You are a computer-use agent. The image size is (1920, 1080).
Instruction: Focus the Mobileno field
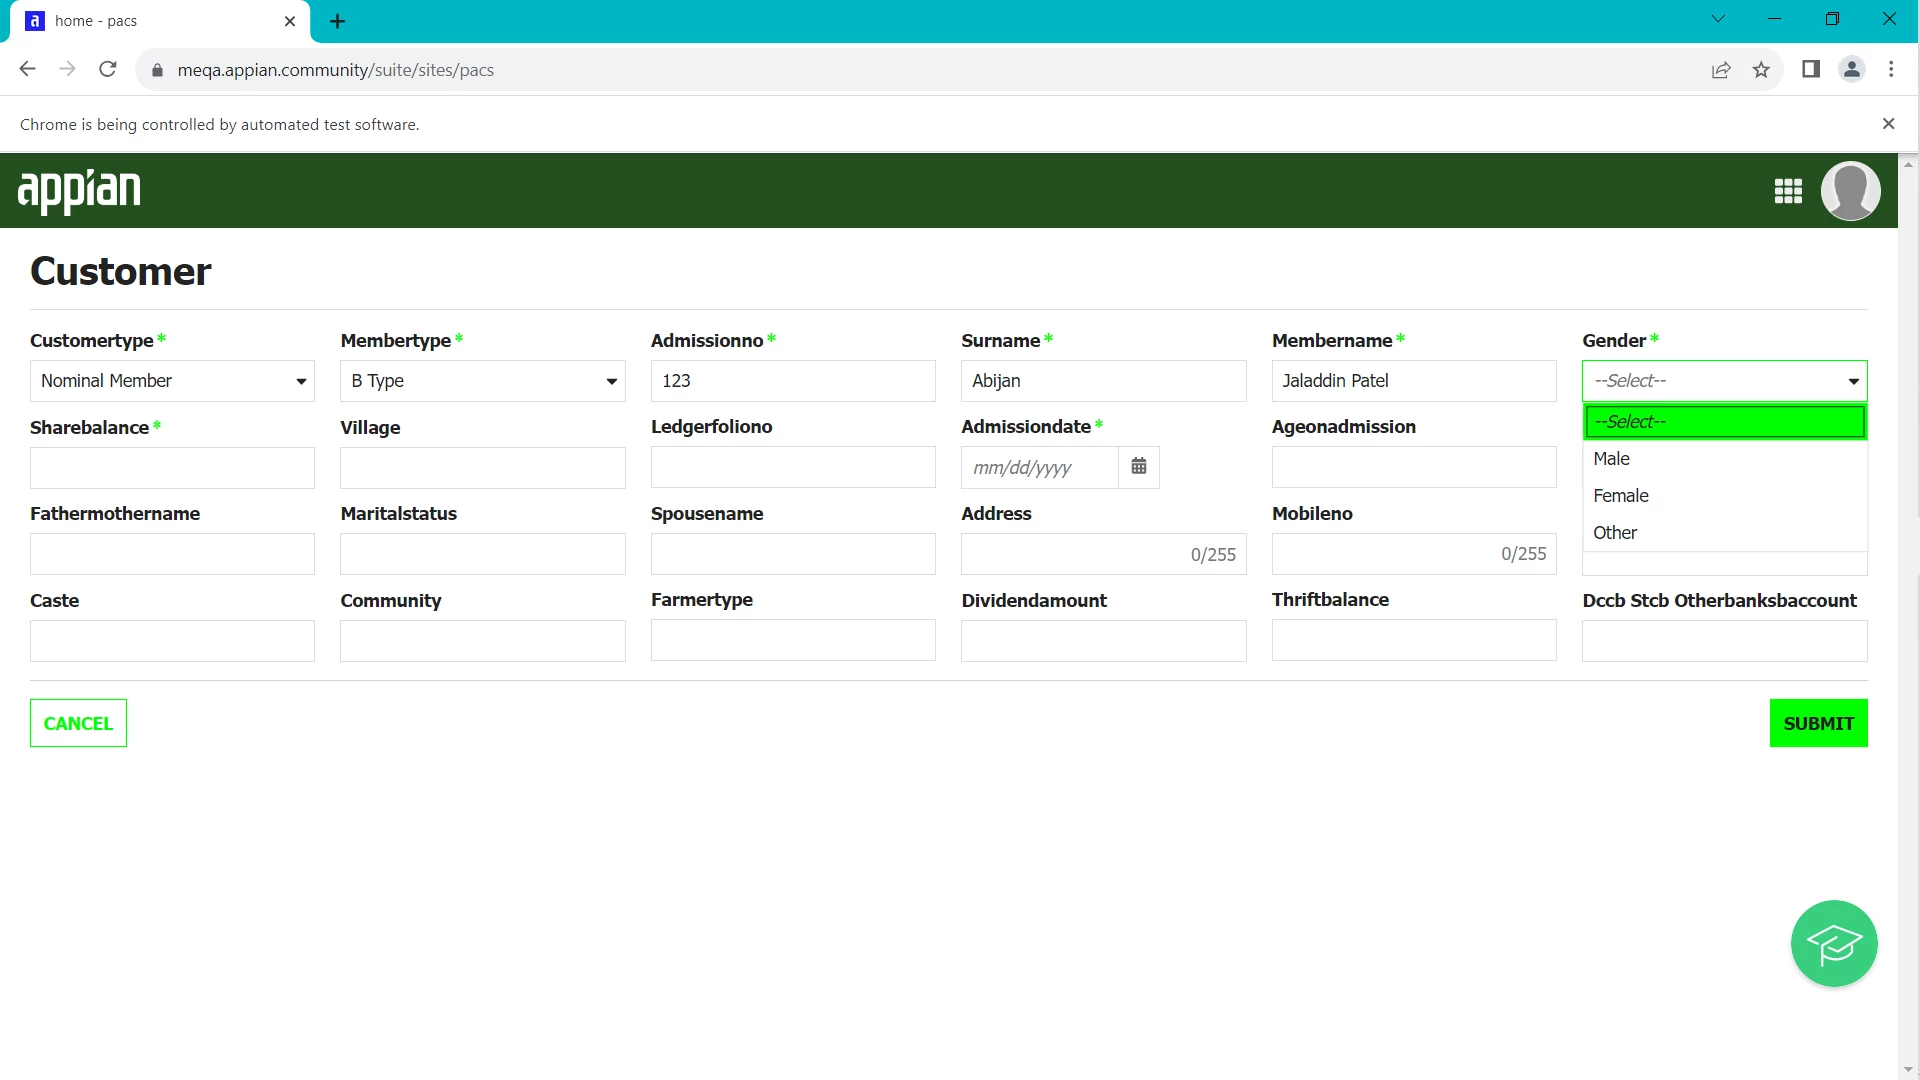1414,554
